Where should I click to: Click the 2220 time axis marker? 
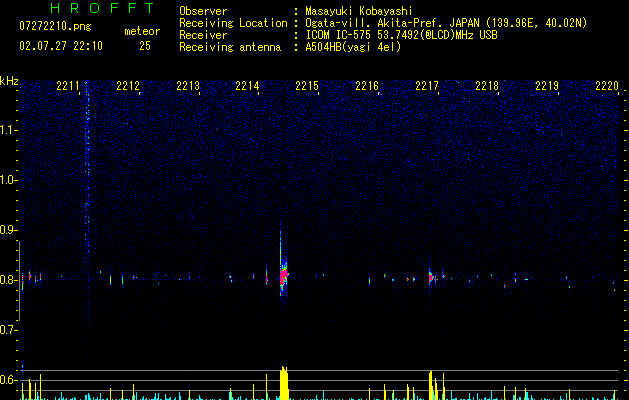(x=607, y=86)
